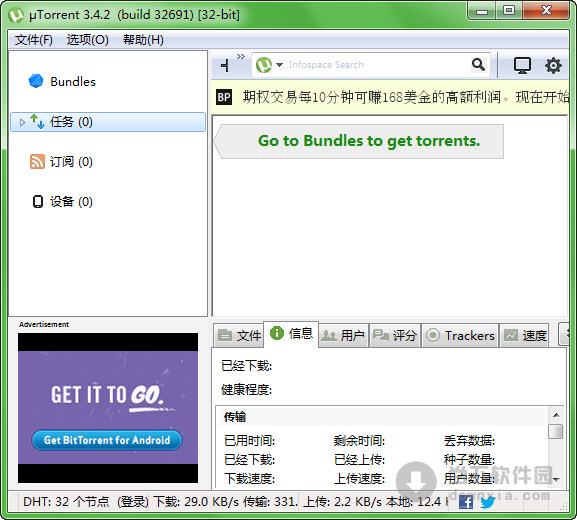577x520 pixels.
Task: Click the 丢弃数据 label
Action: 469,440
